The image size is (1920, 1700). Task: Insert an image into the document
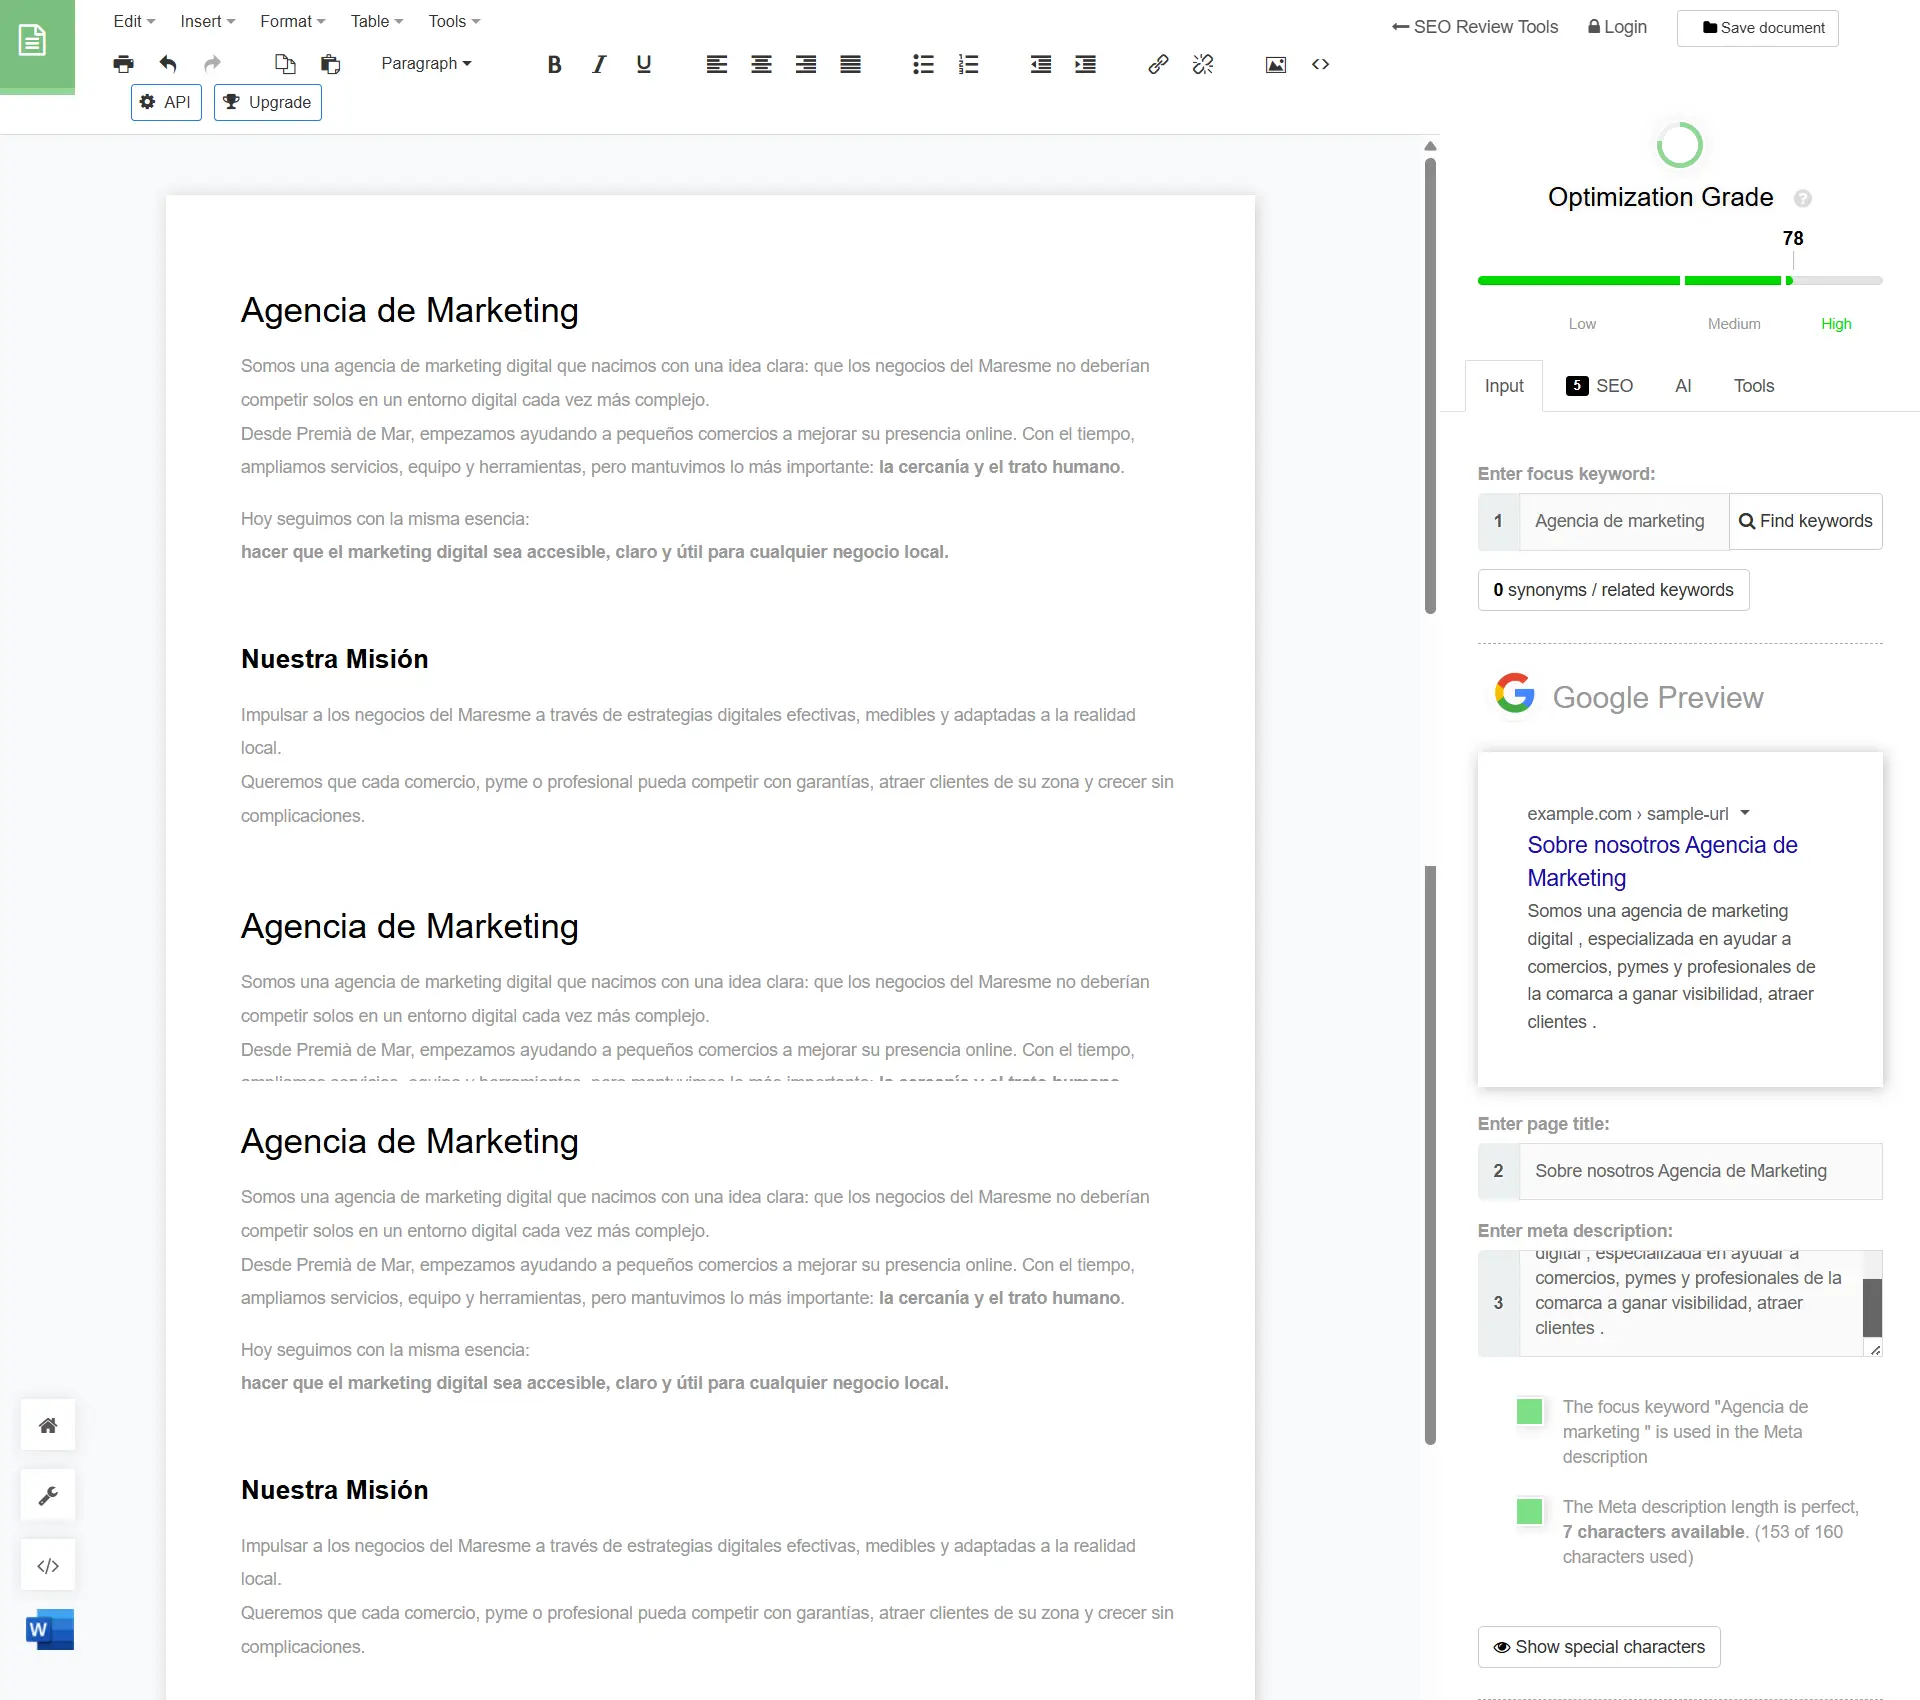point(1275,64)
